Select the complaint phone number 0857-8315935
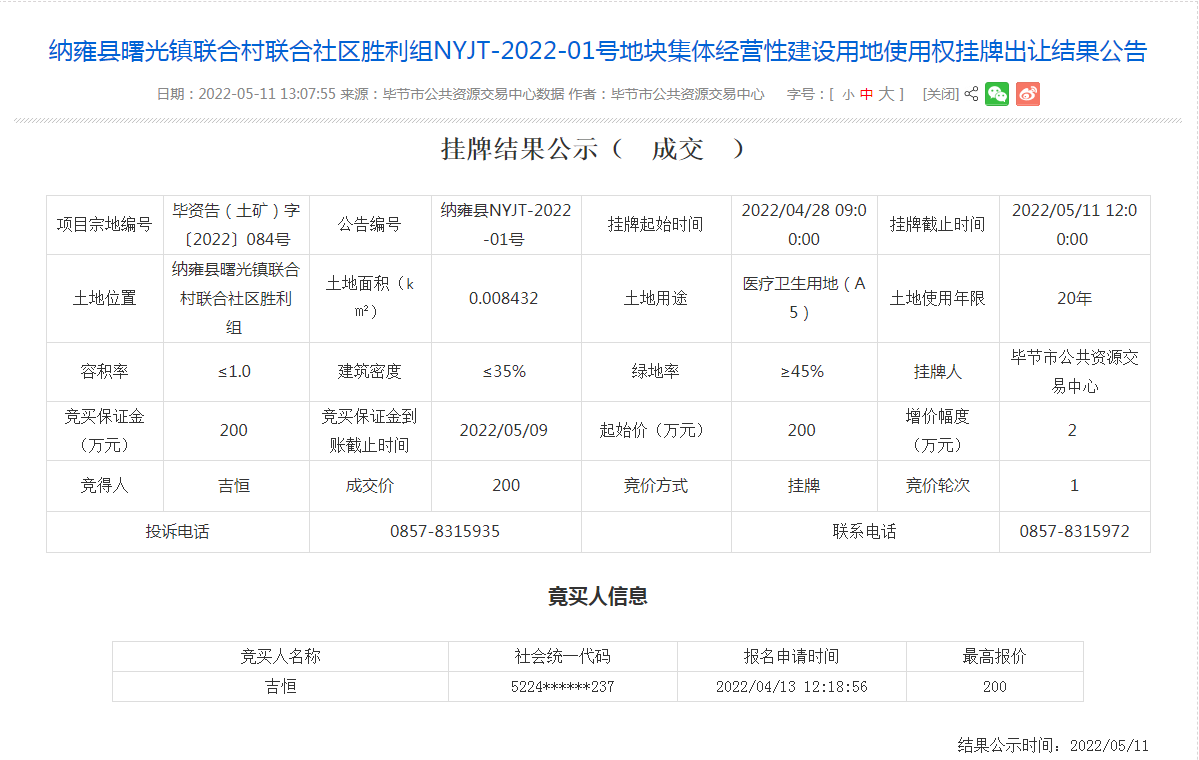Image resolution: width=1199 pixels, height=760 pixels. pyautogui.click(x=445, y=532)
